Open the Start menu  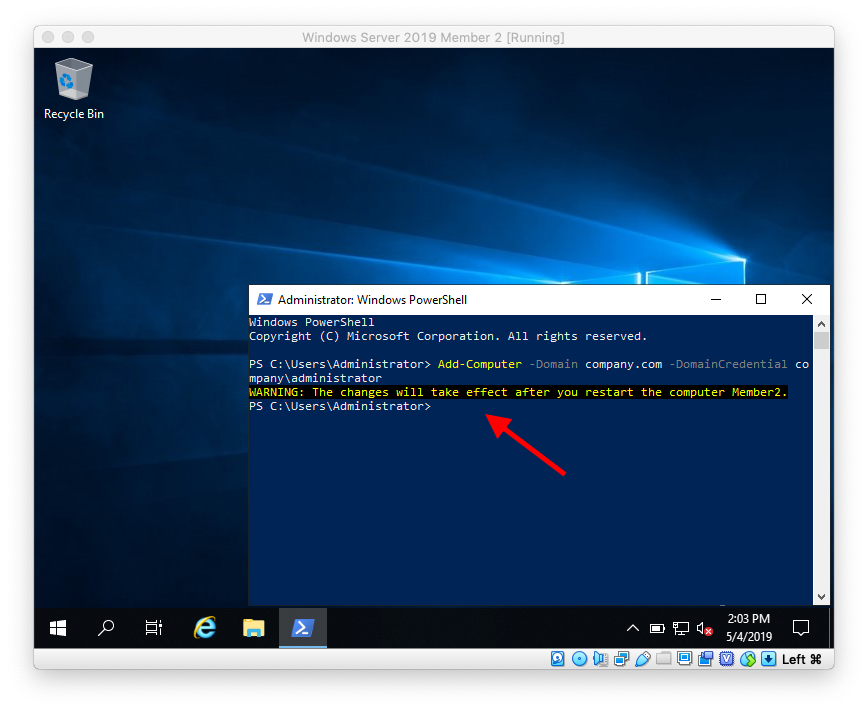pos(57,628)
